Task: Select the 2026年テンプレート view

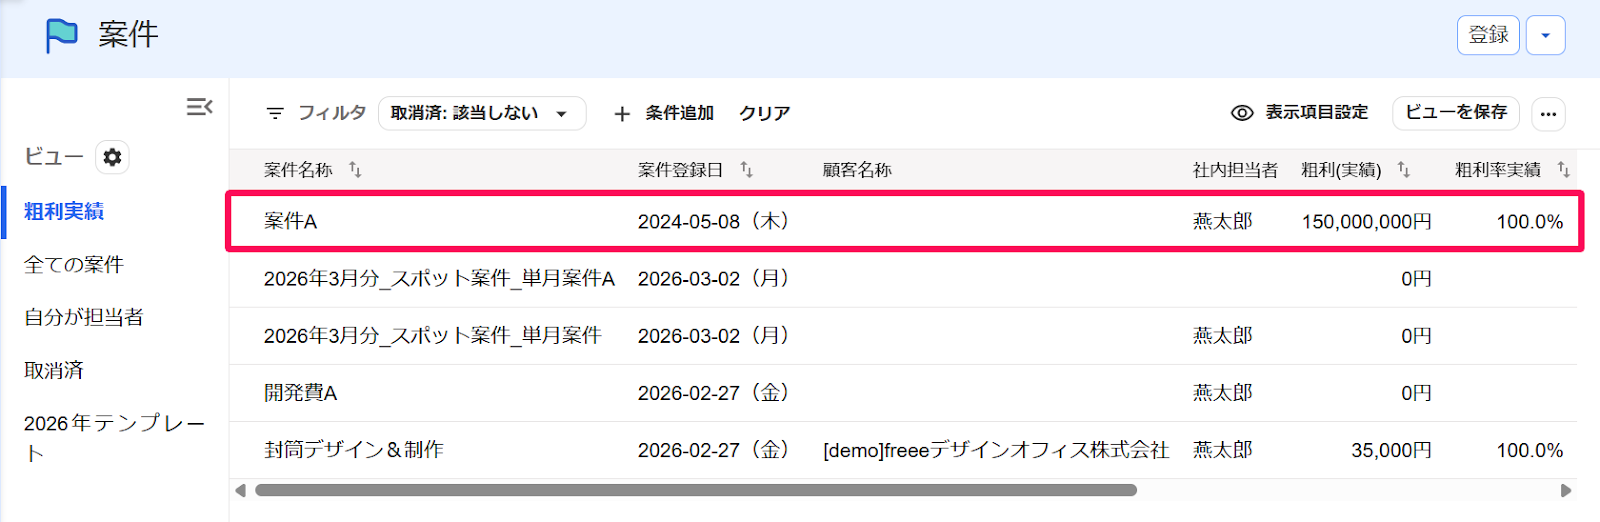Action: (x=114, y=438)
